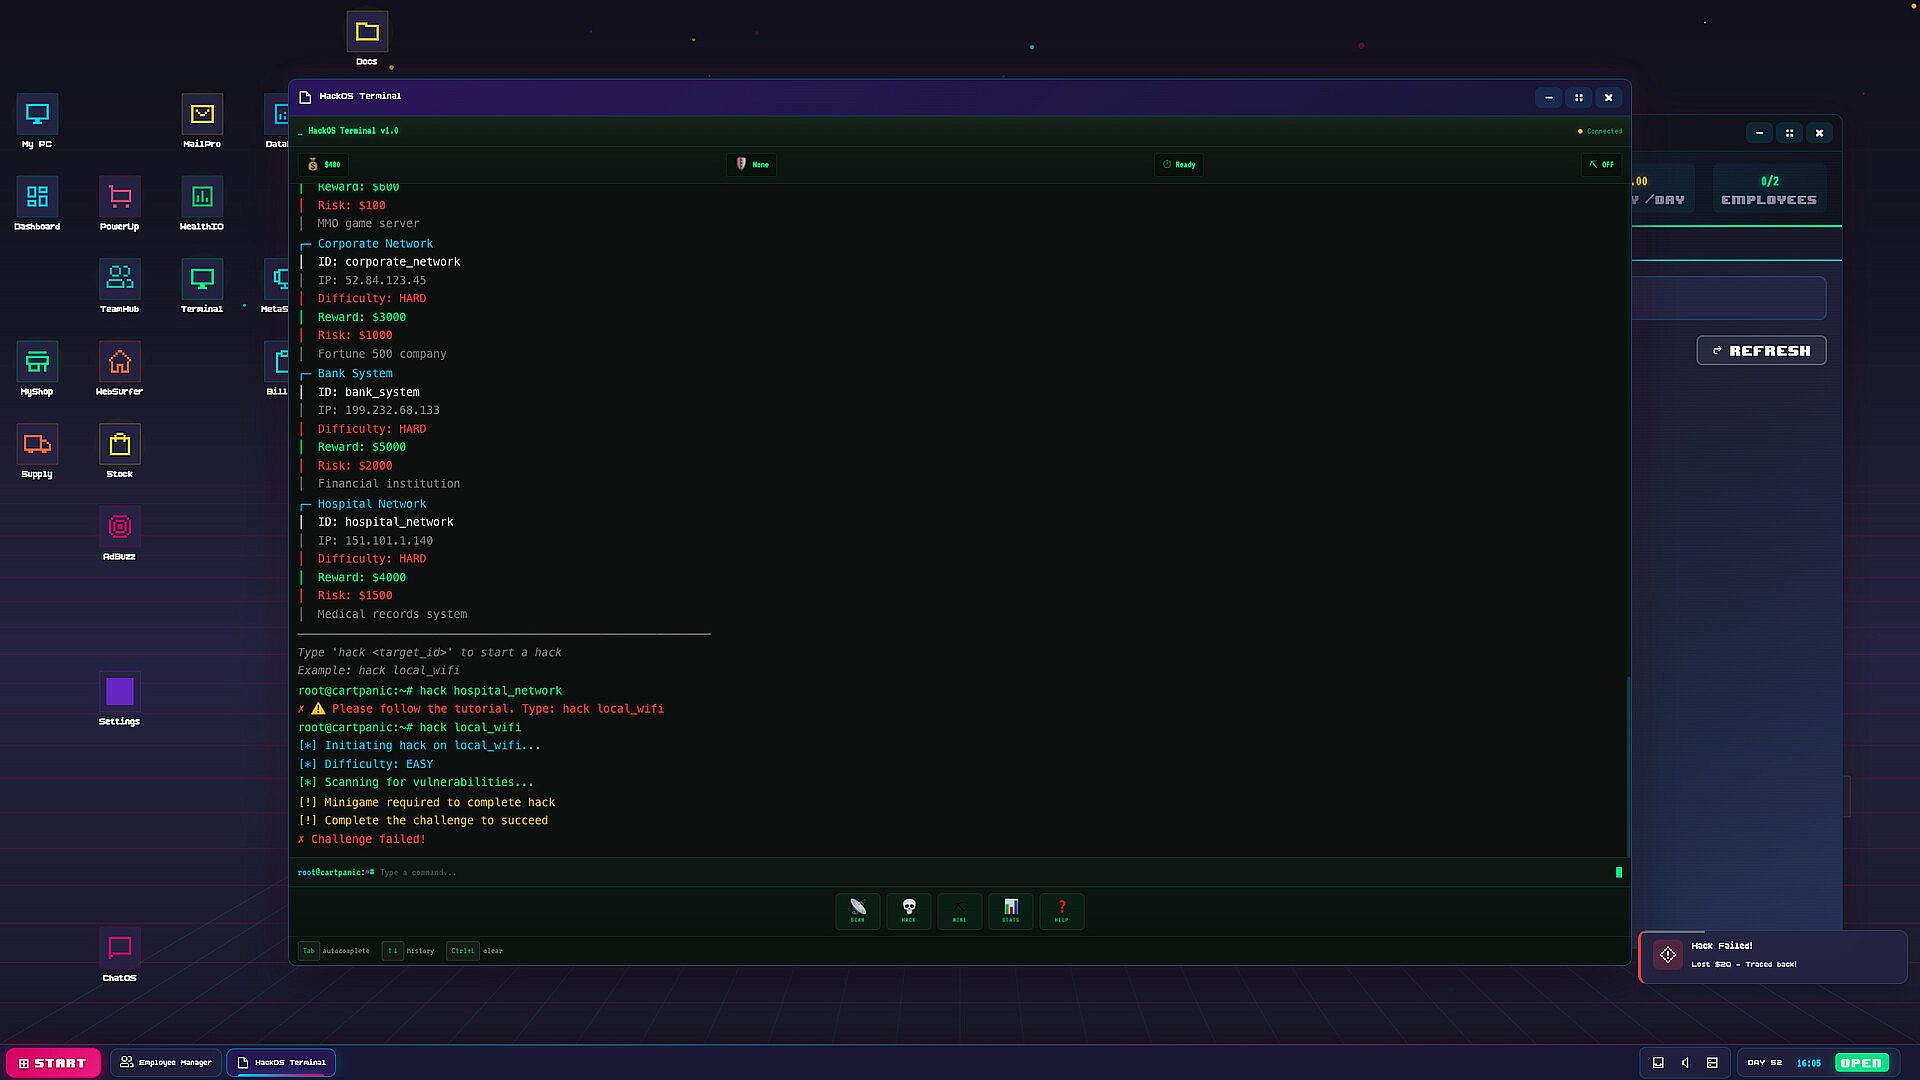This screenshot has width=1920, height=1080.
Task: Click the Hack Failed notification
Action: tap(1772, 956)
